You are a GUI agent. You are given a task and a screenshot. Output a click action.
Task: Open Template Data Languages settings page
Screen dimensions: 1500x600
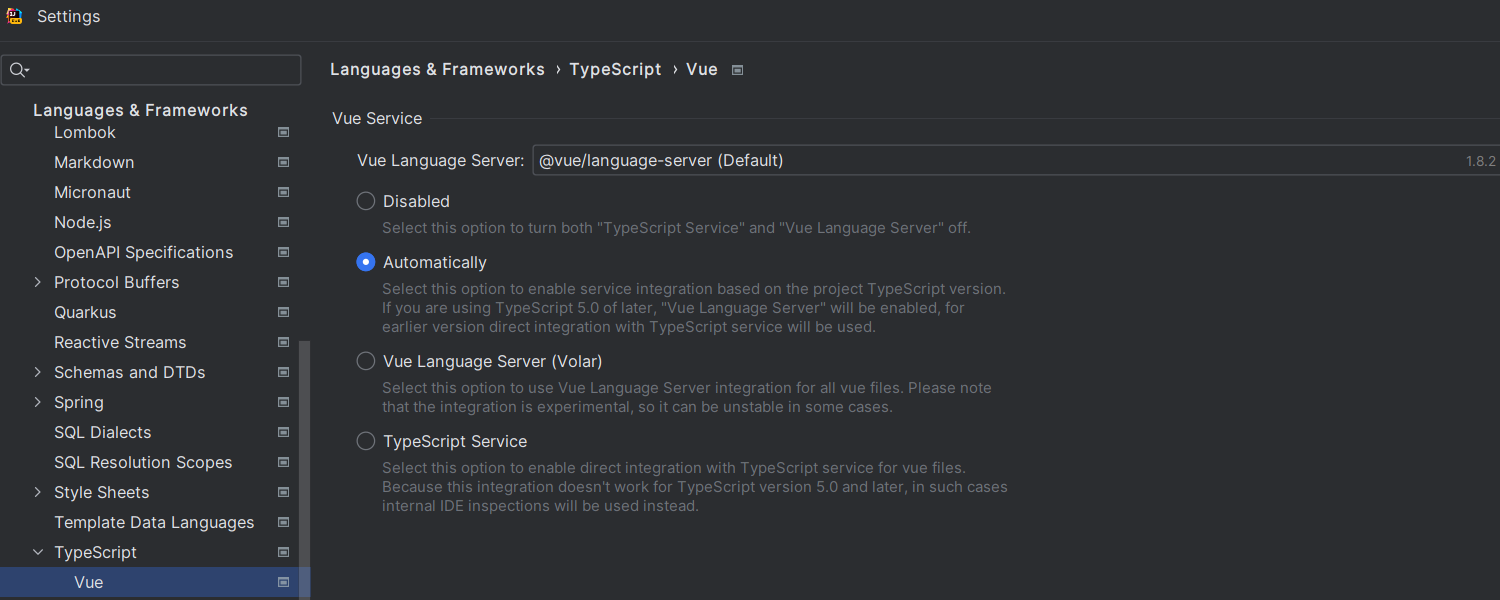click(154, 522)
